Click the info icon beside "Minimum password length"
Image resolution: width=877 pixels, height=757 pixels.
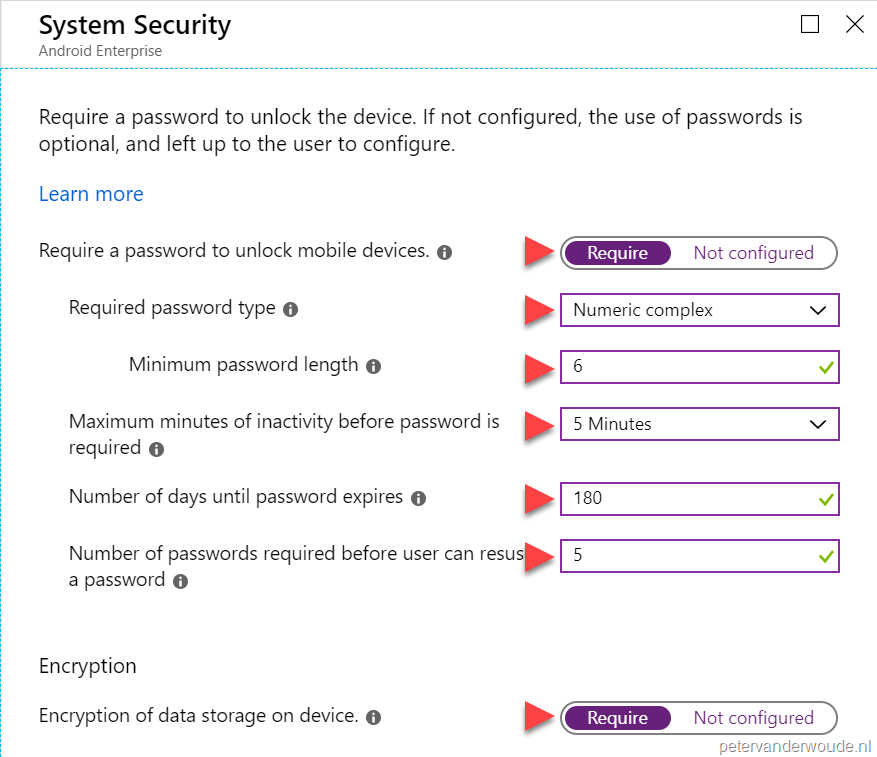[373, 367]
